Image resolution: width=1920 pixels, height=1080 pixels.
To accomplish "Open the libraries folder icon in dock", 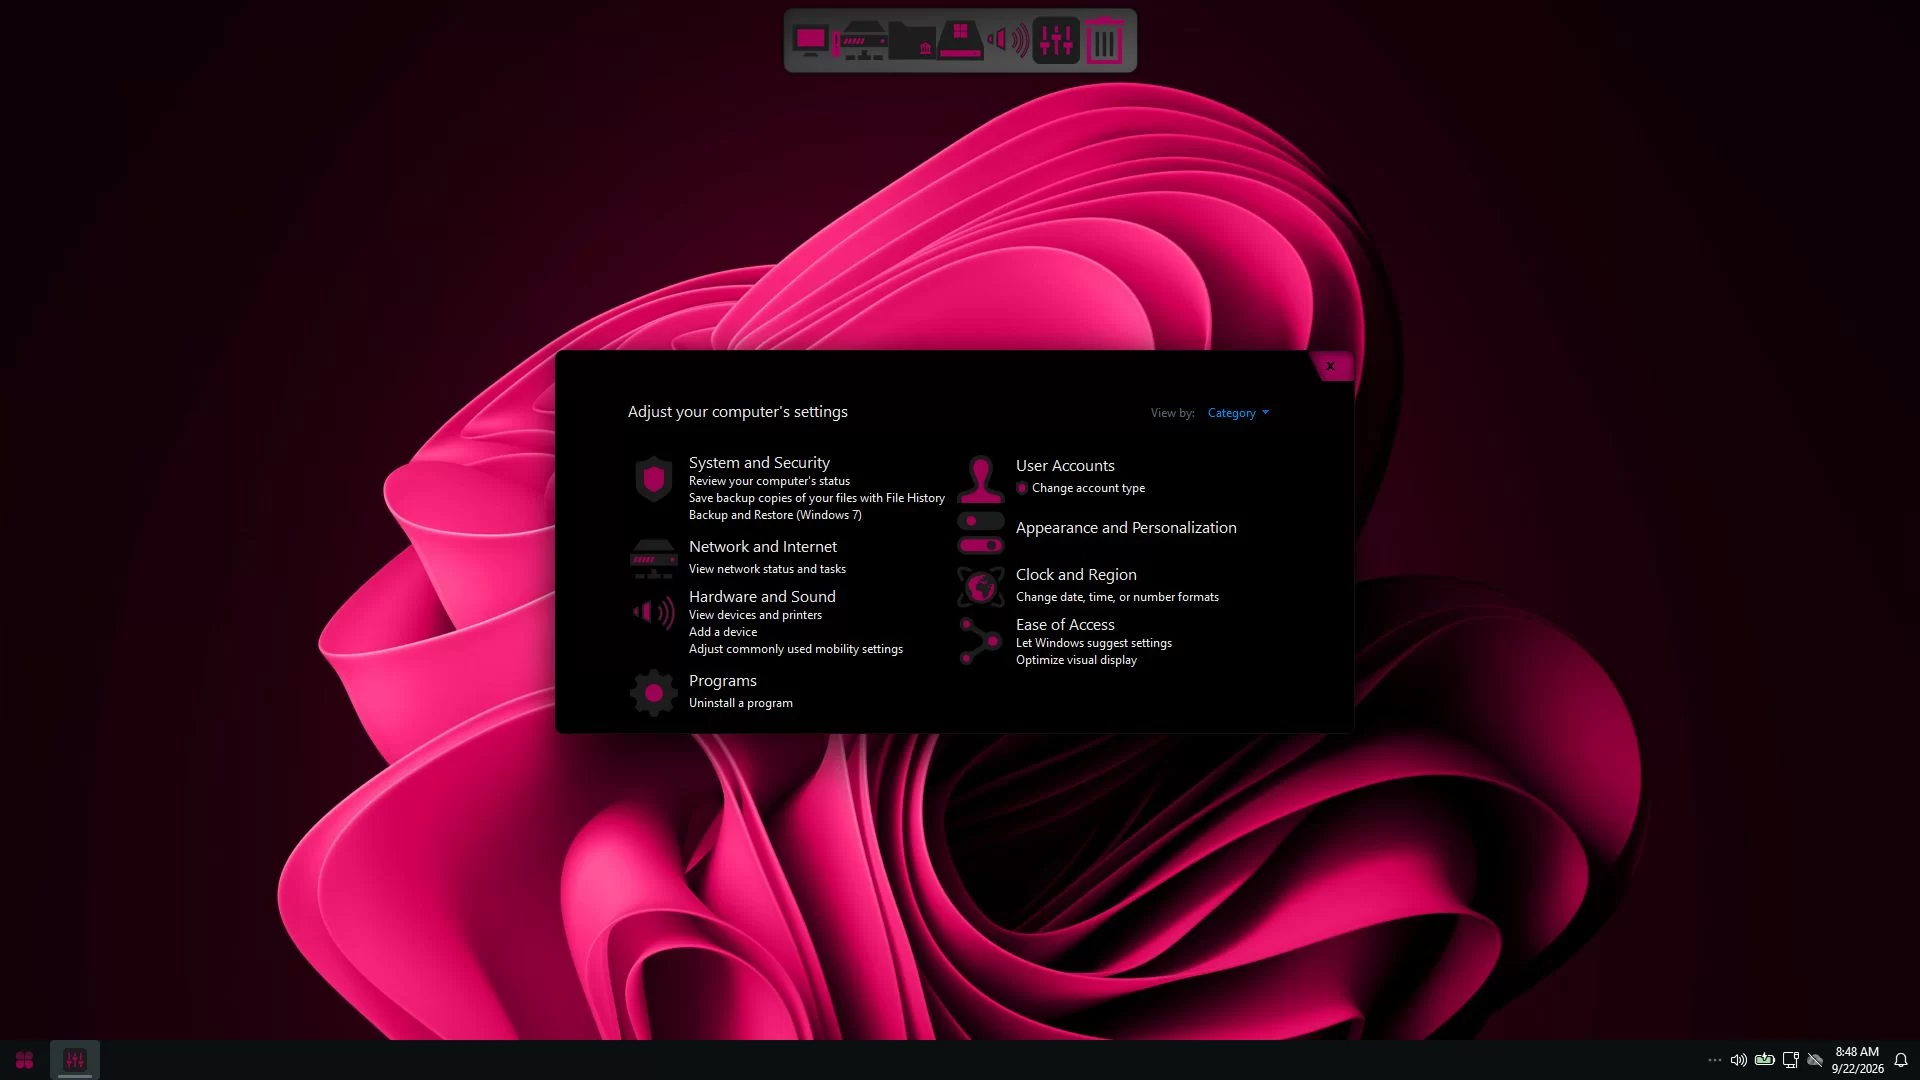I will pos(911,41).
